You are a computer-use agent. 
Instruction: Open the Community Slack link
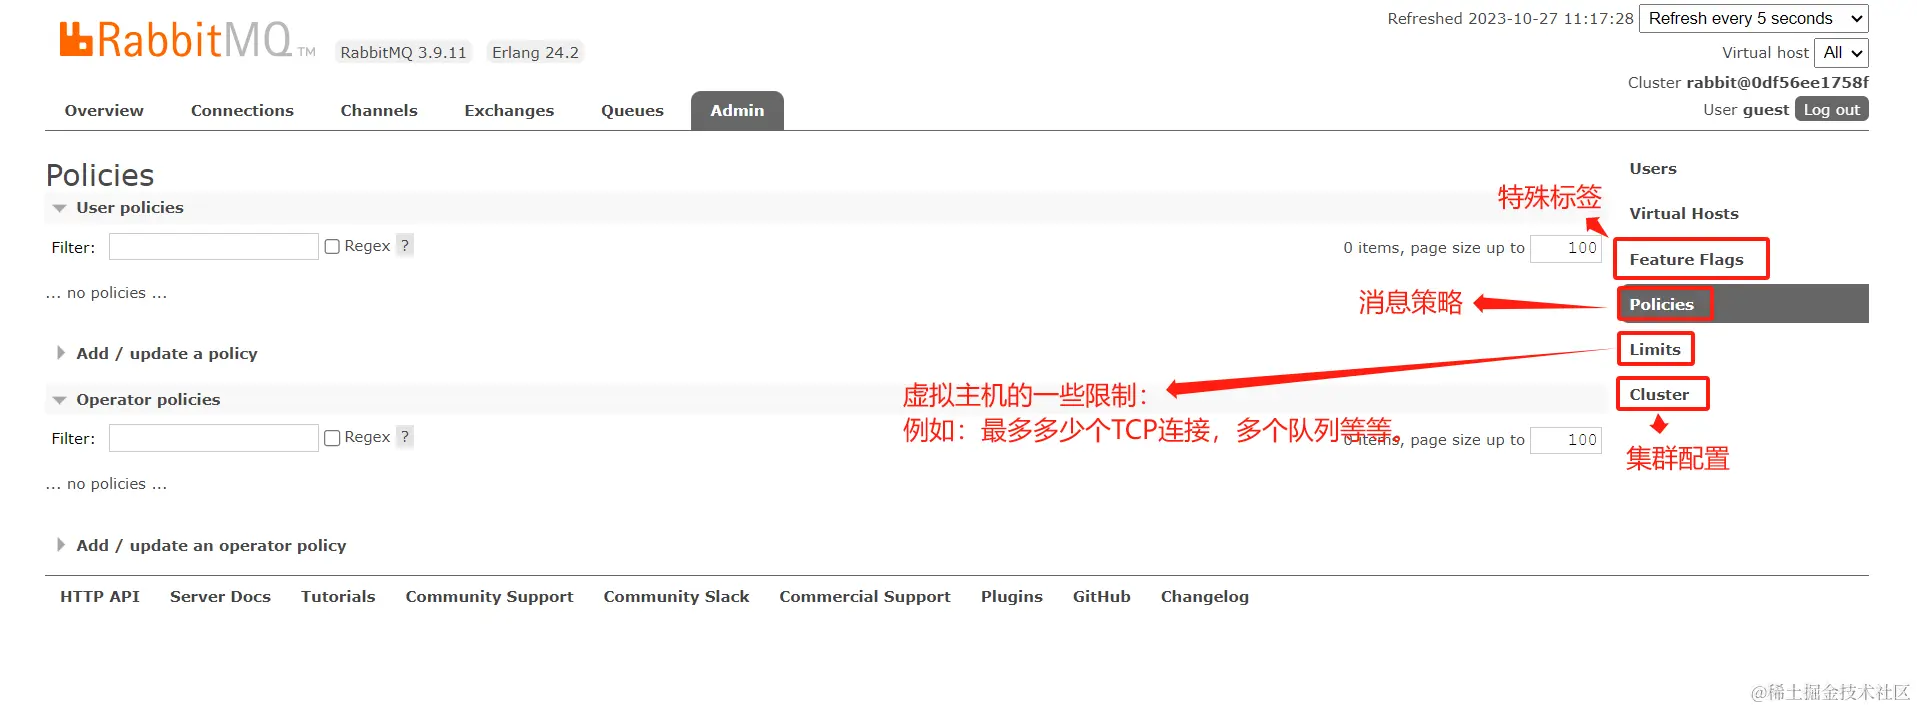coord(676,597)
